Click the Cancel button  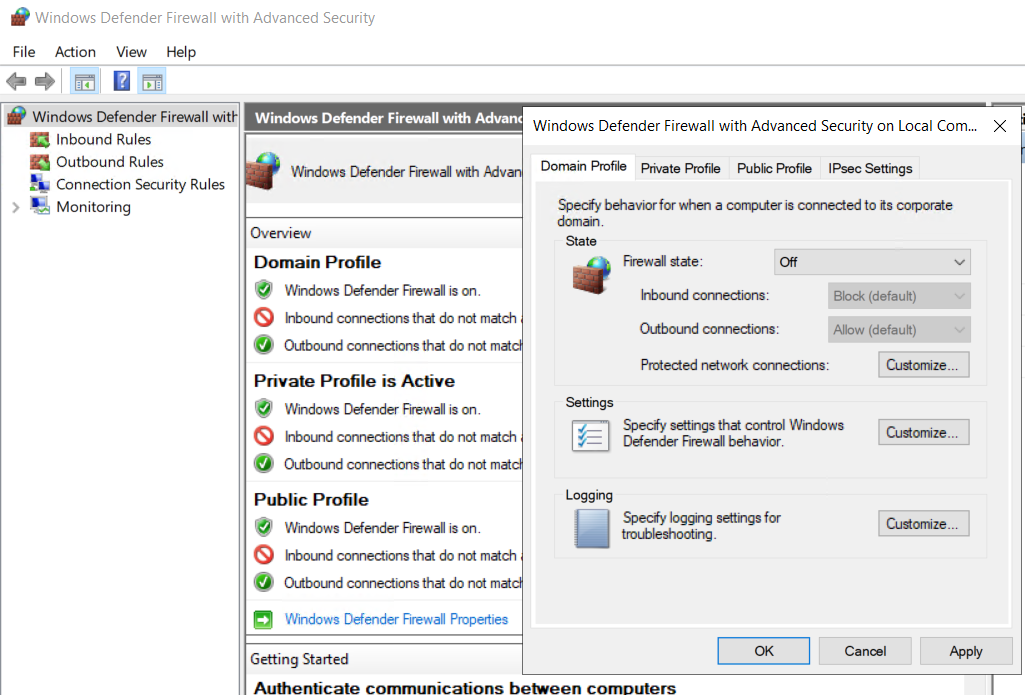tap(865, 651)
